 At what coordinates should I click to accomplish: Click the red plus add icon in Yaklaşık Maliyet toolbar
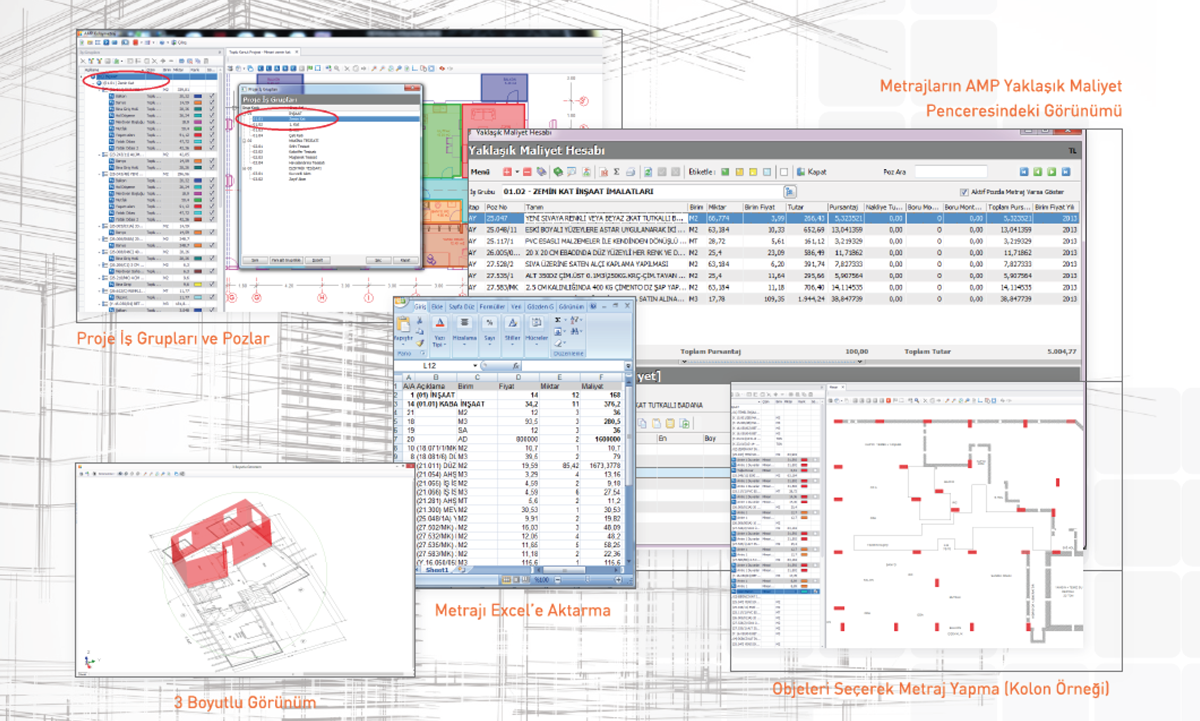click(509, 172)
